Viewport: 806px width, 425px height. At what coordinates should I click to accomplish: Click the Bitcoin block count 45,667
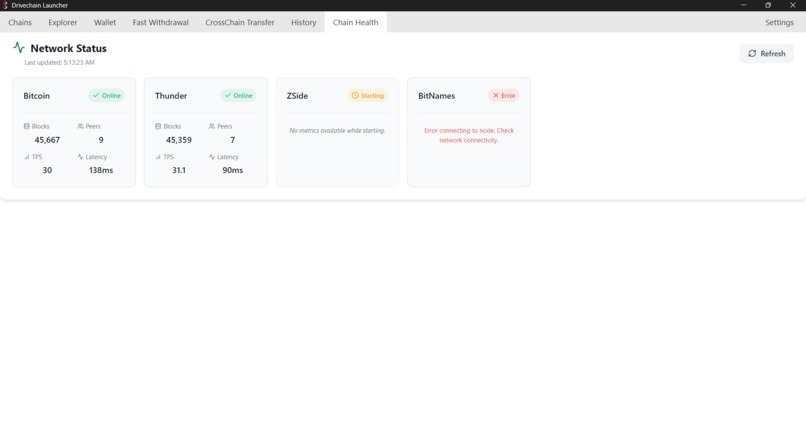(47, 140)
